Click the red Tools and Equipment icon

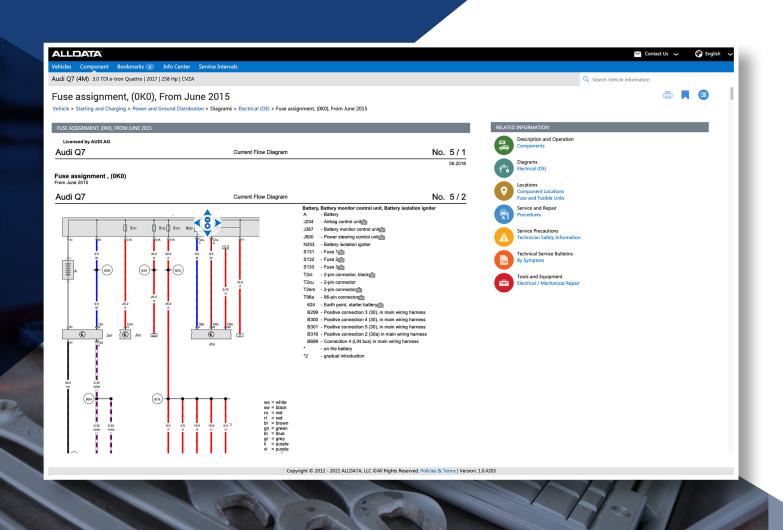pyautogui.click(x=502, y=282)
